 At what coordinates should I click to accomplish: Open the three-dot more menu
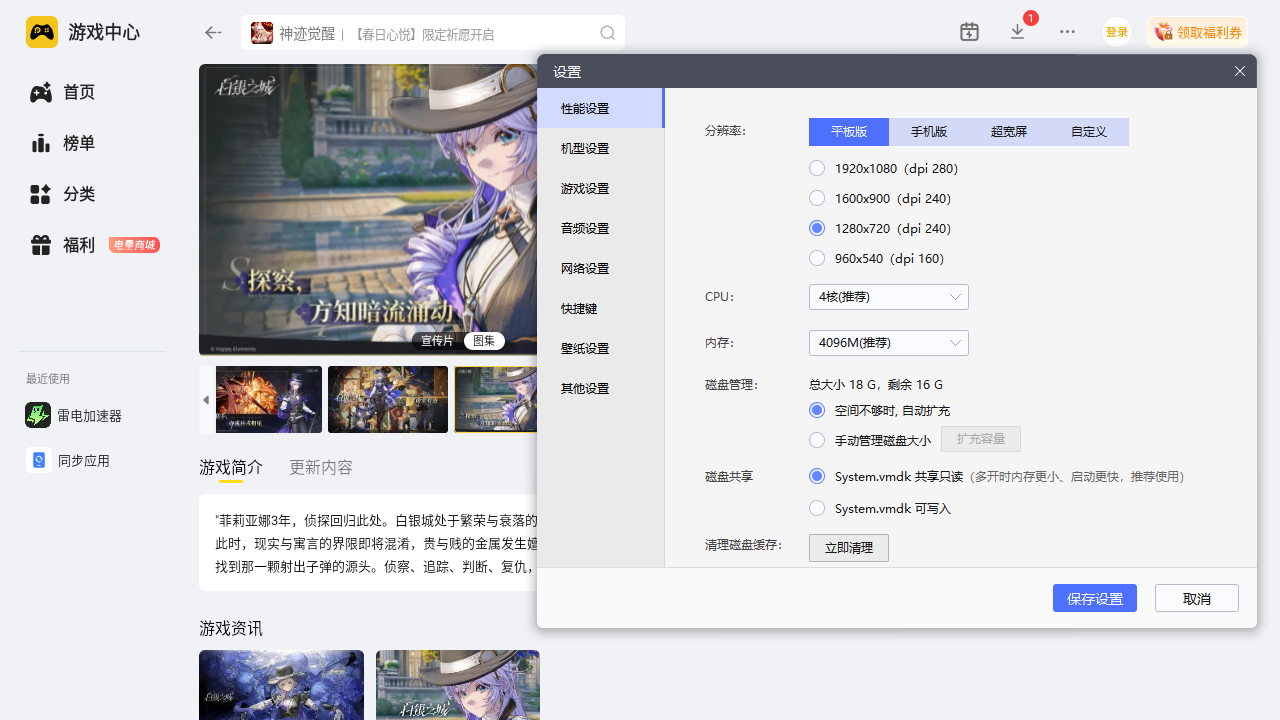pos(1067,32)
